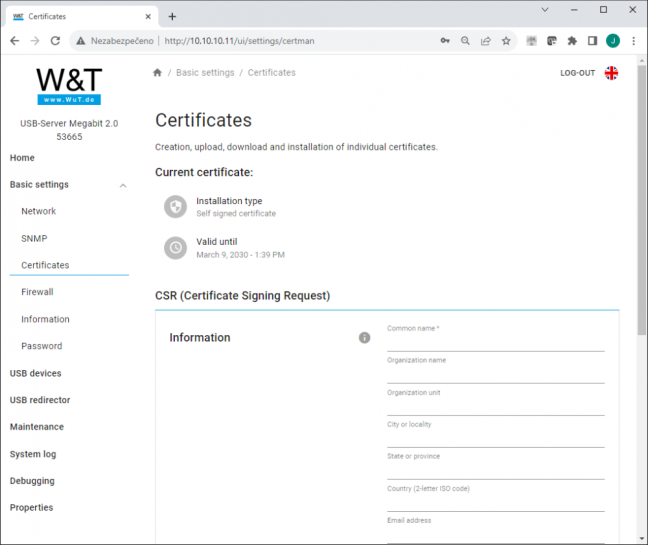Open Properties section
Image resolution: width=648 pixels, height=545 pixels.
coord(31,508)
